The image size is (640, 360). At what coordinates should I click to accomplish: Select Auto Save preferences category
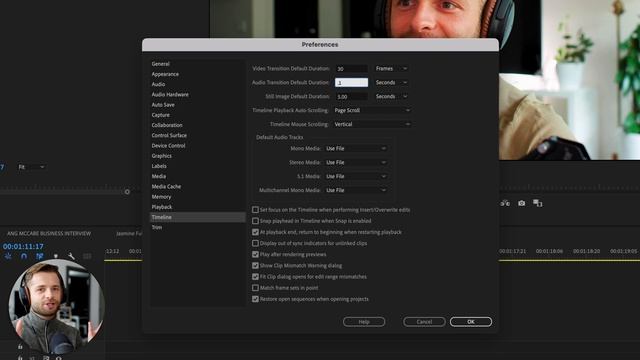pyautogui.click(x=163, y=104)
